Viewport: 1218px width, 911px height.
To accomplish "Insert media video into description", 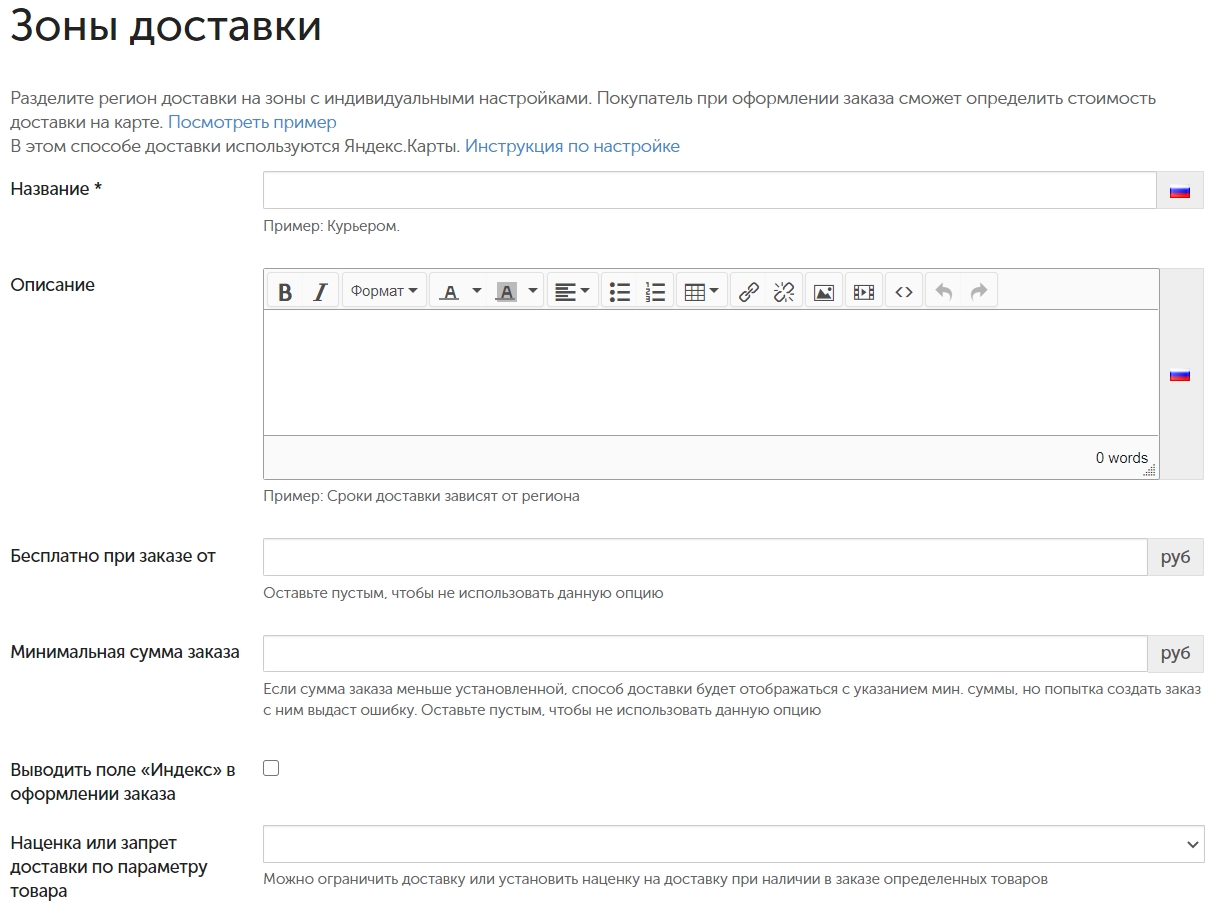I will [x=863, y=292].
